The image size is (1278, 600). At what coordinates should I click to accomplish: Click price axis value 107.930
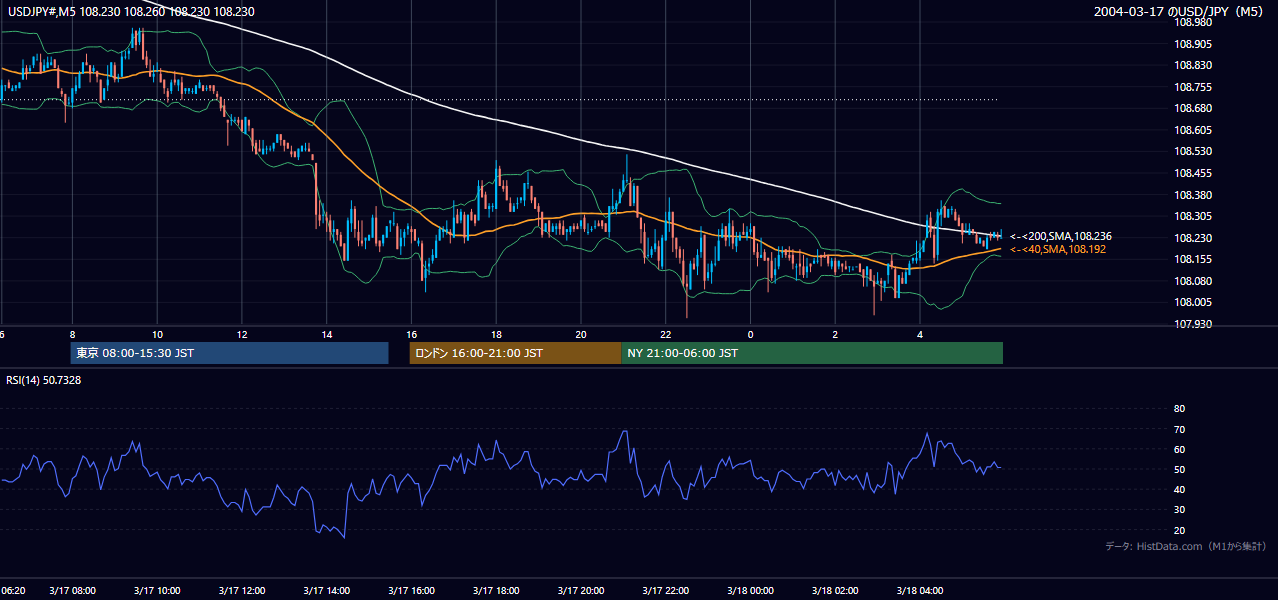[1193, 324]
